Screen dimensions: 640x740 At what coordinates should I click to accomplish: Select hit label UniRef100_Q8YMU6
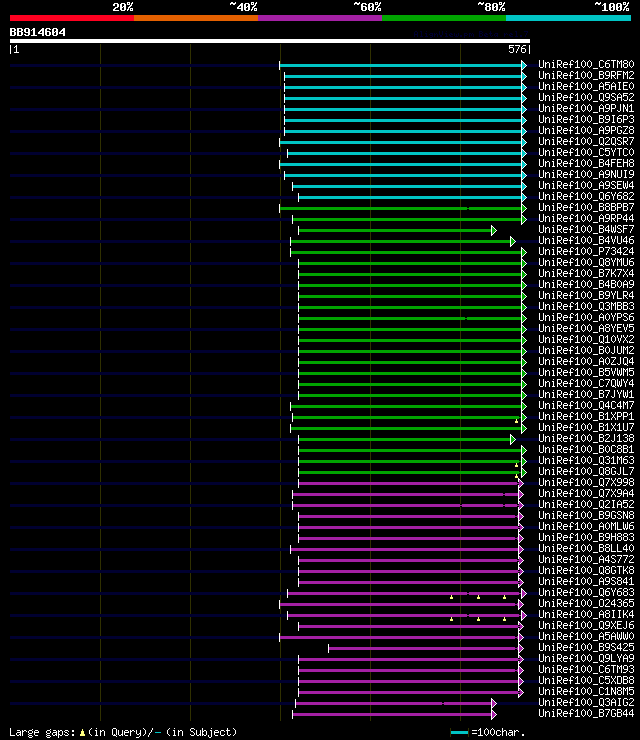click(x=586, y=262)
